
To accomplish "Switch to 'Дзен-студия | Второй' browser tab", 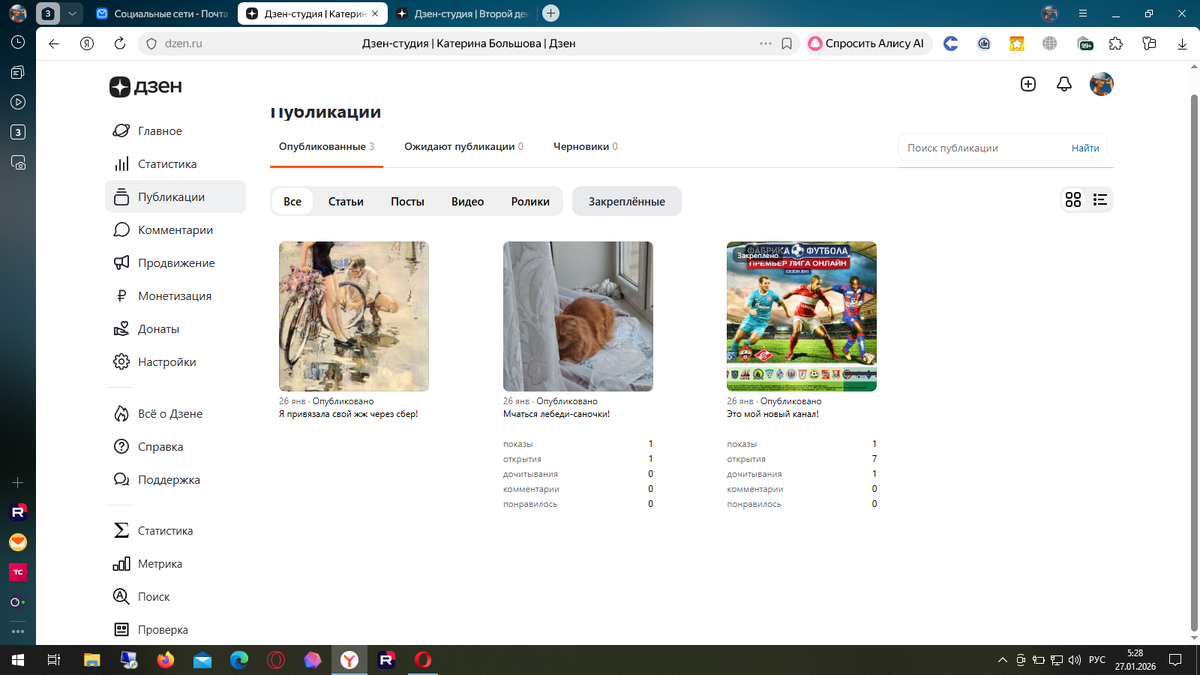I will (x=462, y=14).
